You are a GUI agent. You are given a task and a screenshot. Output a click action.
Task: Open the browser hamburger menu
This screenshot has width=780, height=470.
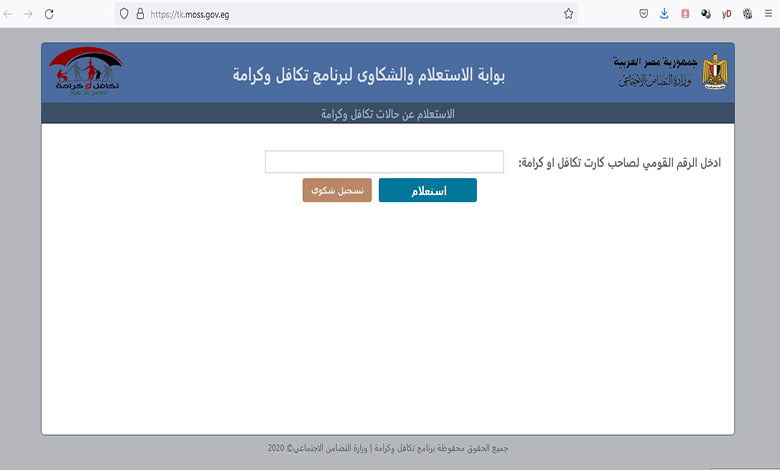[769, 14]
